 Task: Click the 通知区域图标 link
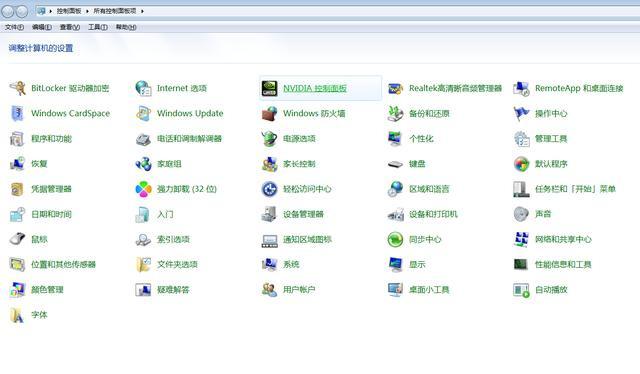307,240
